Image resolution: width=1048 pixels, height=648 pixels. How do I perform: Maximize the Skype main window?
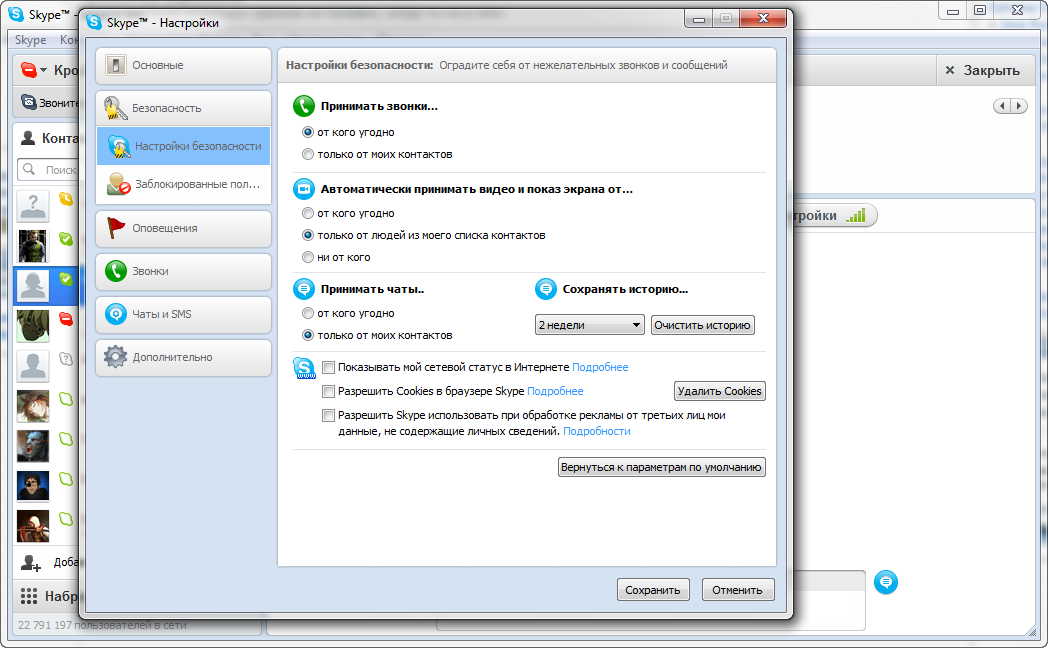tap(980, 10)
